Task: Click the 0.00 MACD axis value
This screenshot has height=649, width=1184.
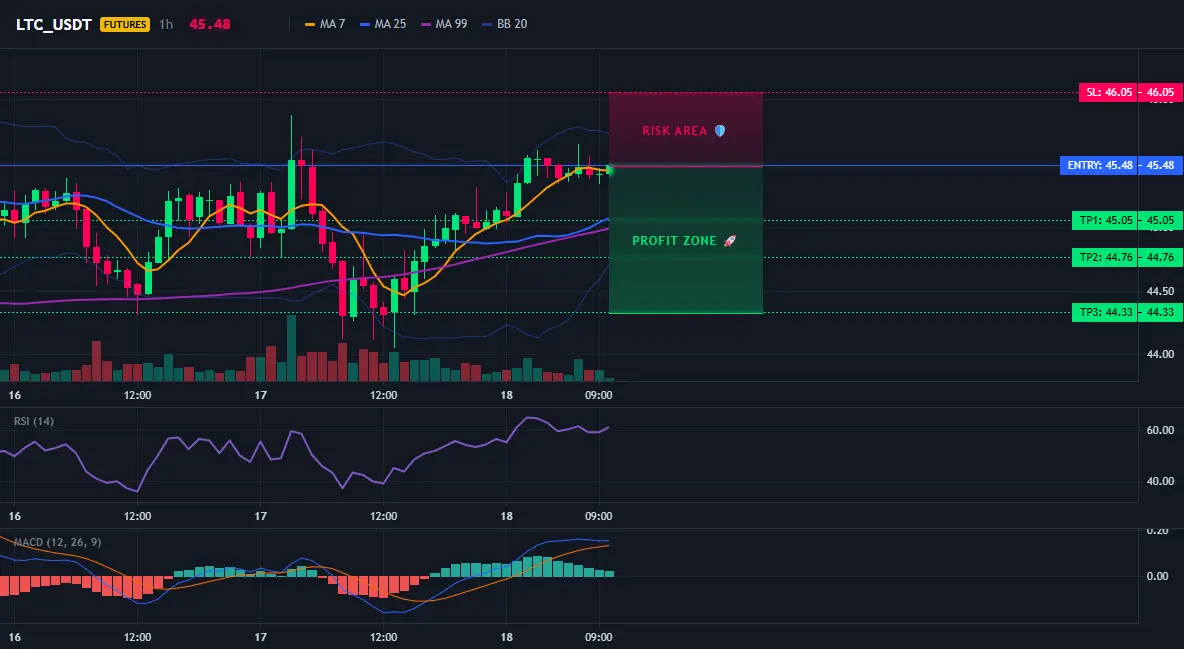Action: pos(1158,576)
